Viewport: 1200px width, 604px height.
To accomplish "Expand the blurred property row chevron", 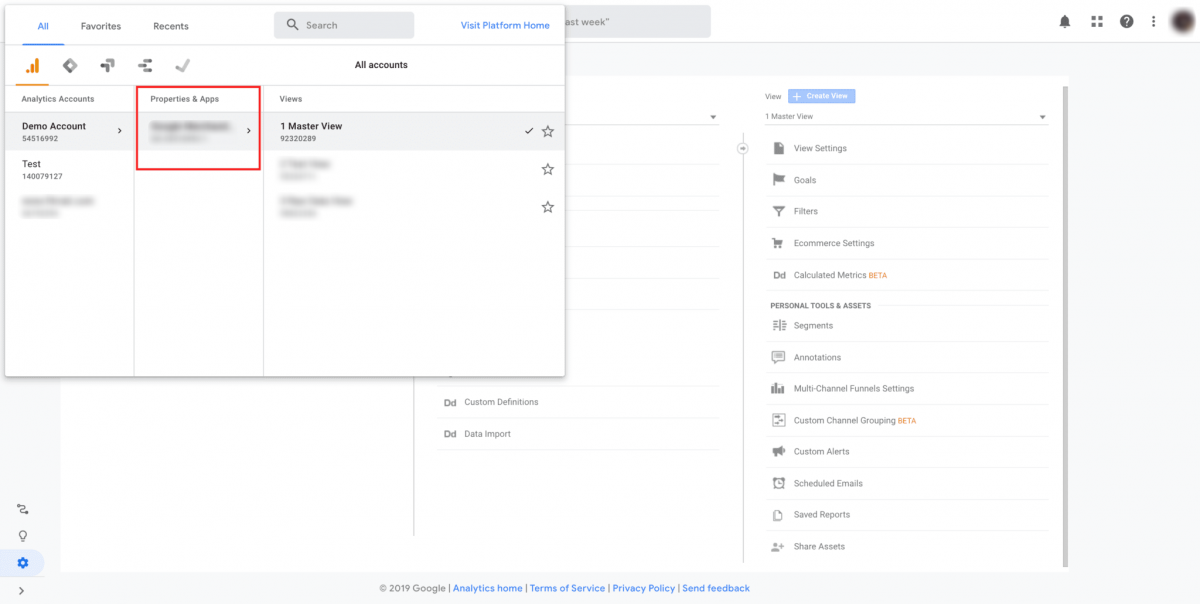I will click(249, 131).
